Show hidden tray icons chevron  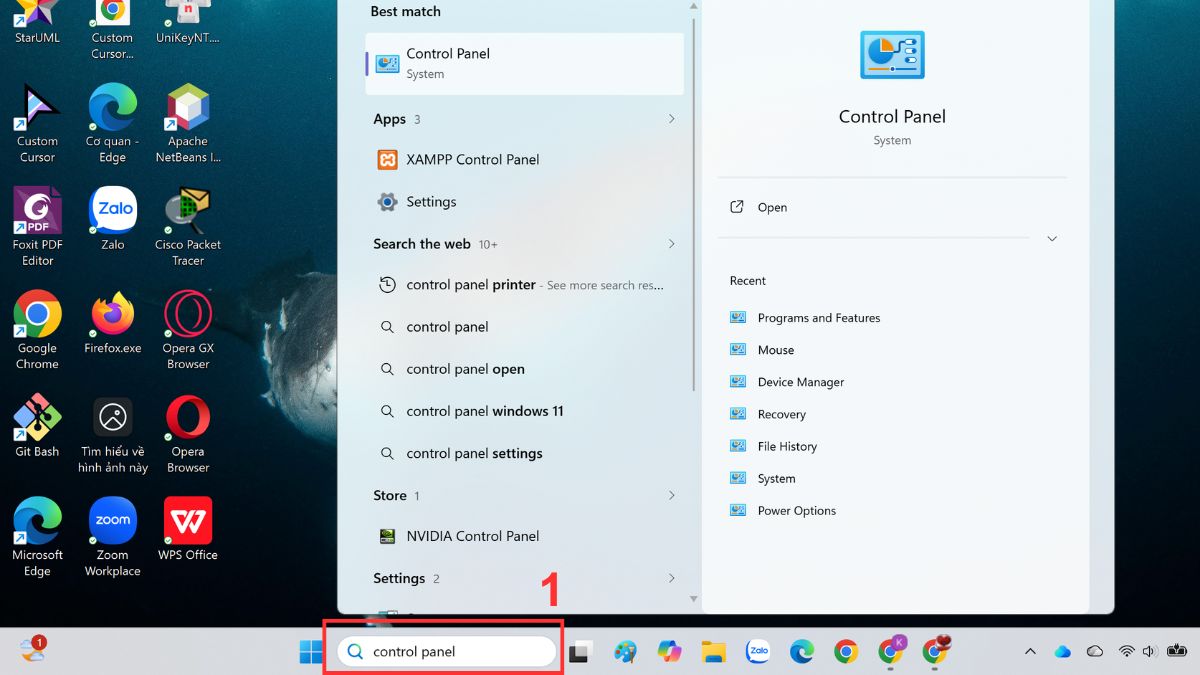coord(1030,652)
